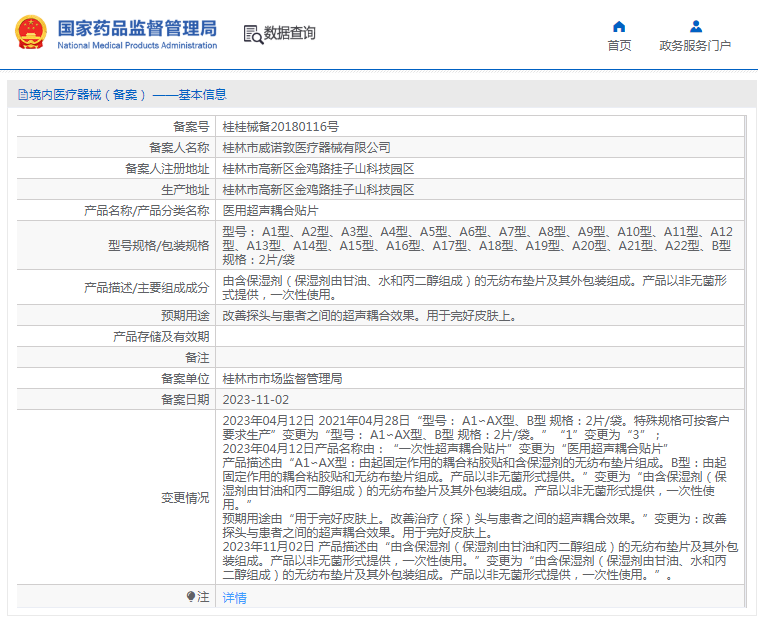The width and height of the screenshot is (758, 622).
Task: Click the 政务服务门户 person icon
Action: [x=696, y=26]
